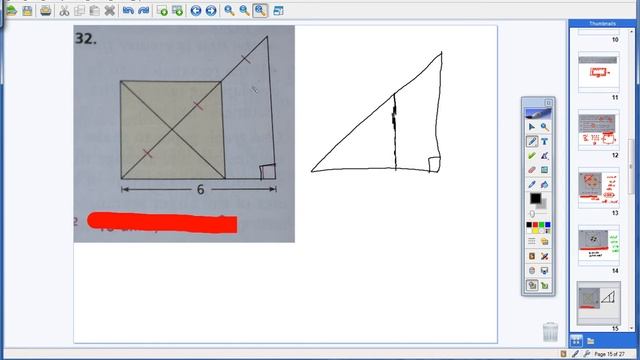
Task: Open the resource library folder icon in toolbox
Action: pyautogui.click(x=544, y=242)
